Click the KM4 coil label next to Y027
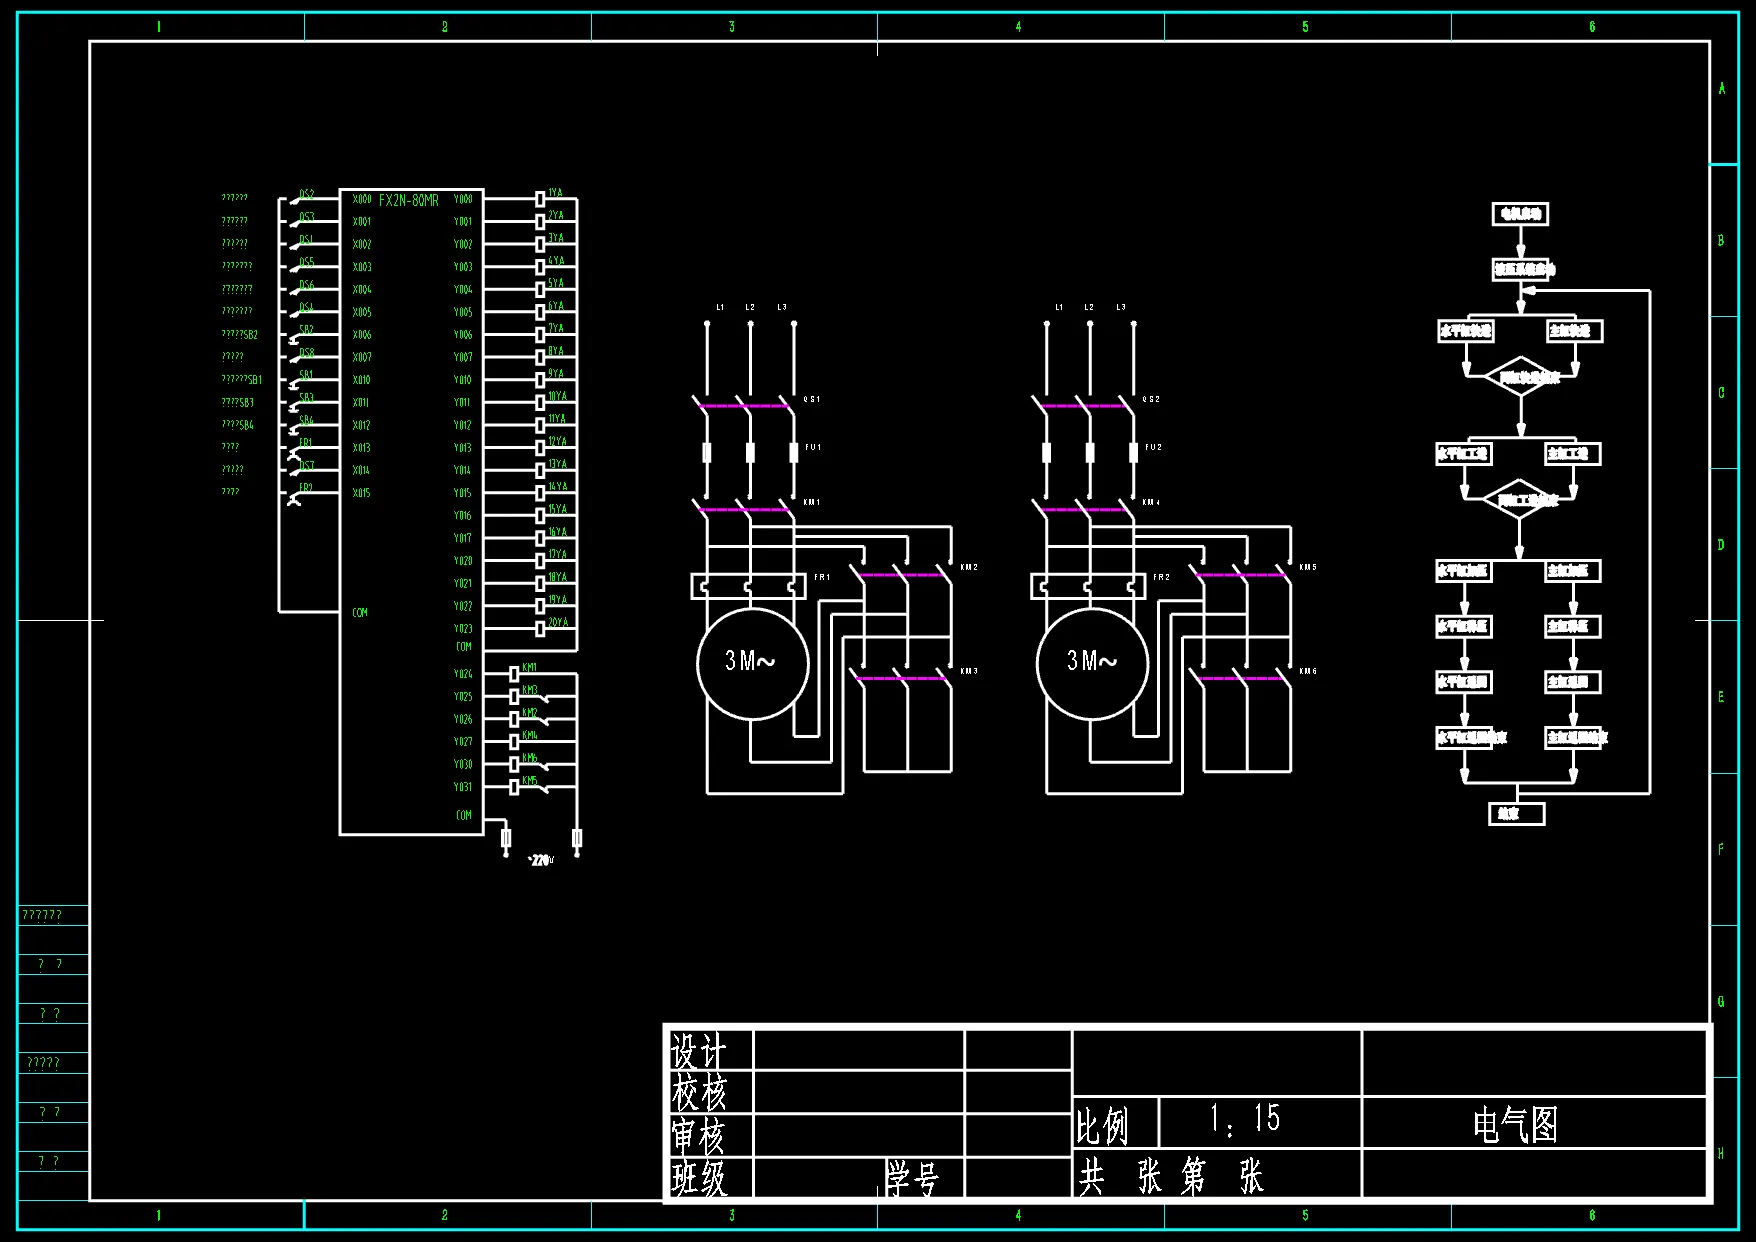This screenshot has width=1756, height=1242. (x=530, y=735)
